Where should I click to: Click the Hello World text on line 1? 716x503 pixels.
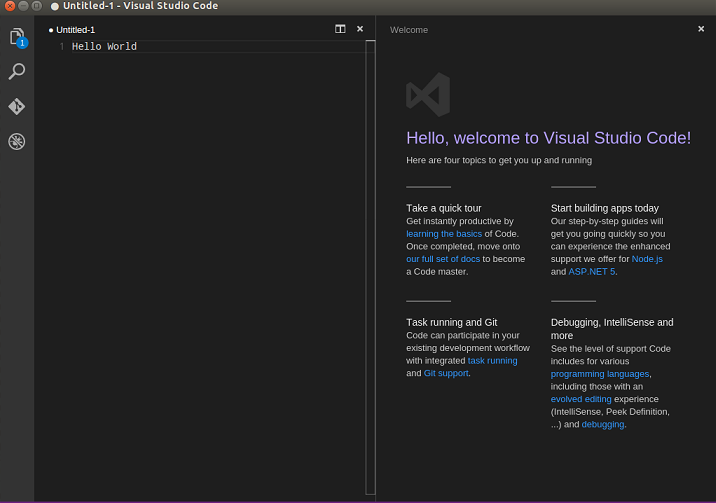(104, 47)
